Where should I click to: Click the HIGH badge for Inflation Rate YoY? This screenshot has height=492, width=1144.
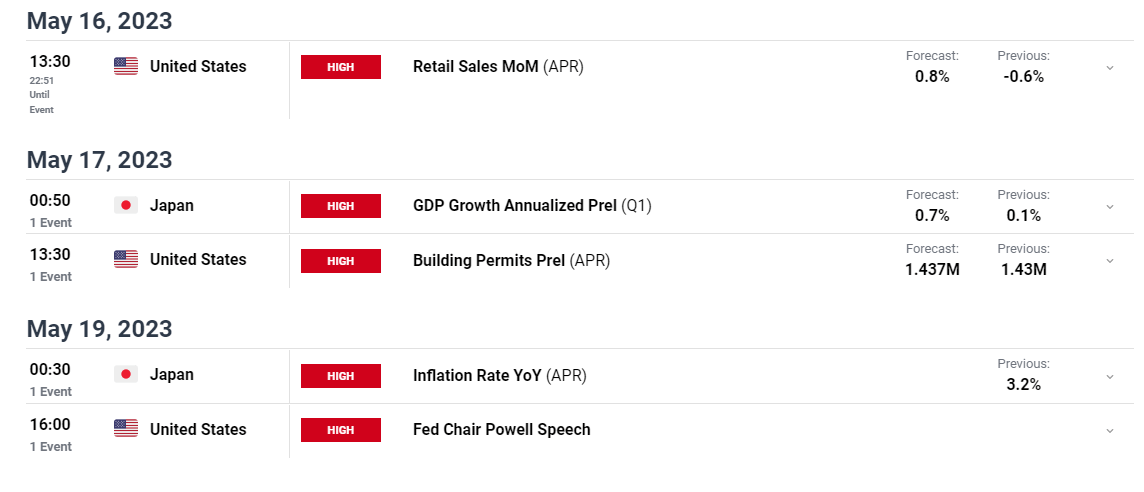341,376
